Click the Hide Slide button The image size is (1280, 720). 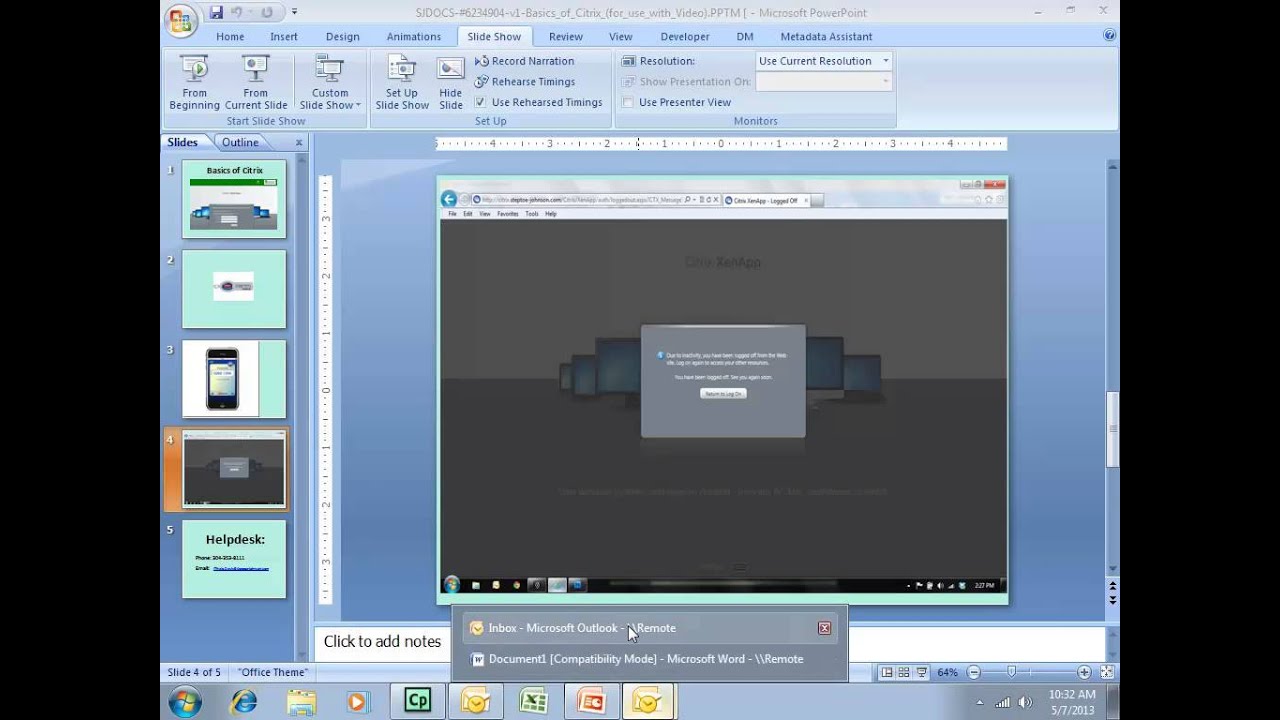(x=451, y=83)
